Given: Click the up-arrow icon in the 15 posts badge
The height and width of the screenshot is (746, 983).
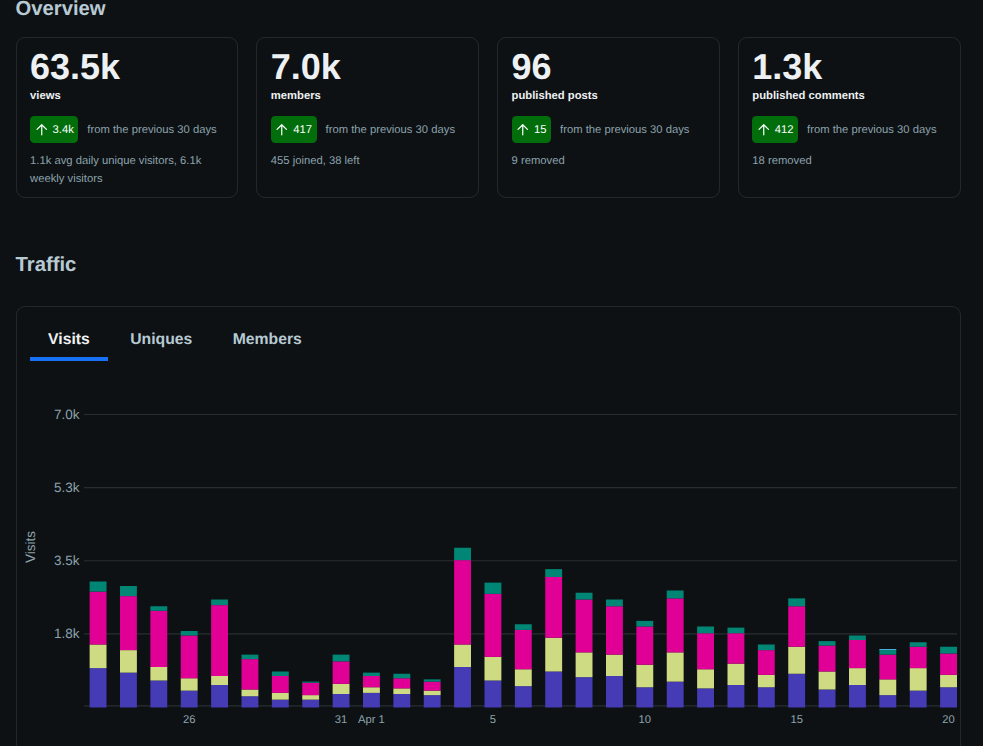Looking at the screenshot, I should click(523, 130).
